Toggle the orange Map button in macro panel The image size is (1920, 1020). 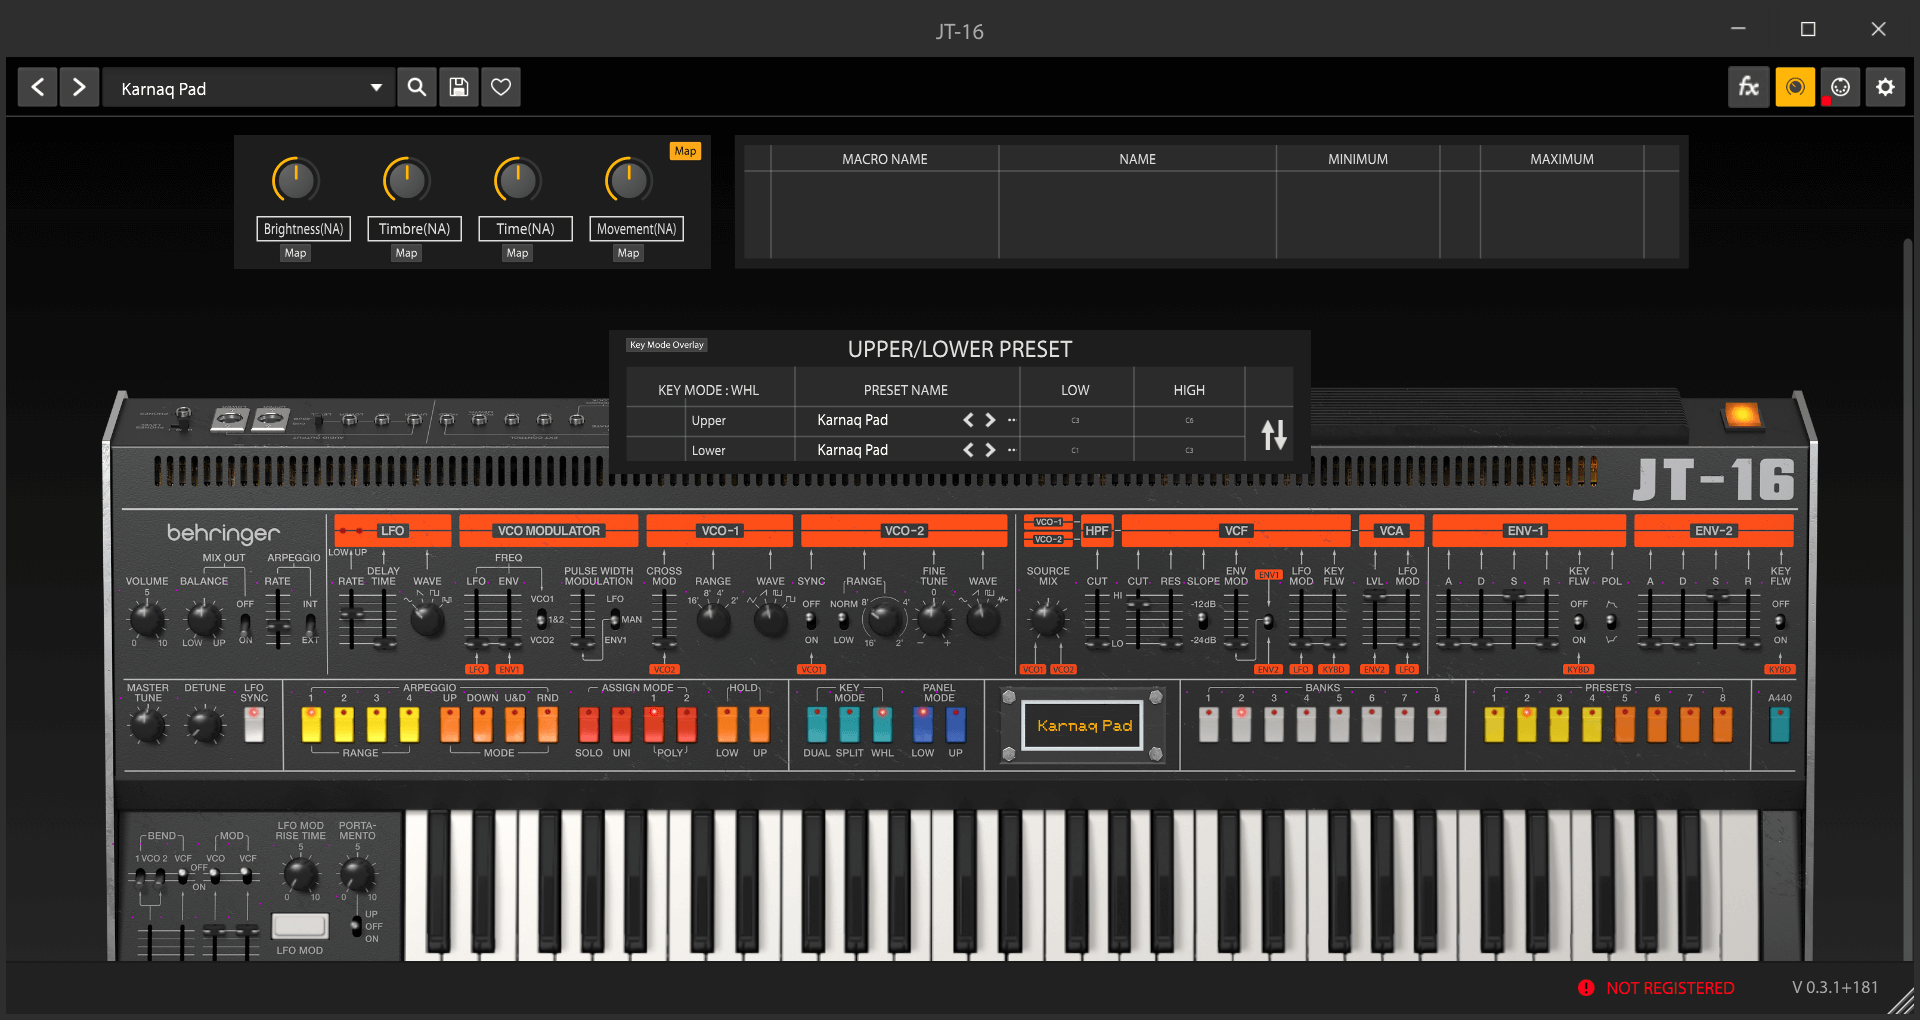coord(685,151)
